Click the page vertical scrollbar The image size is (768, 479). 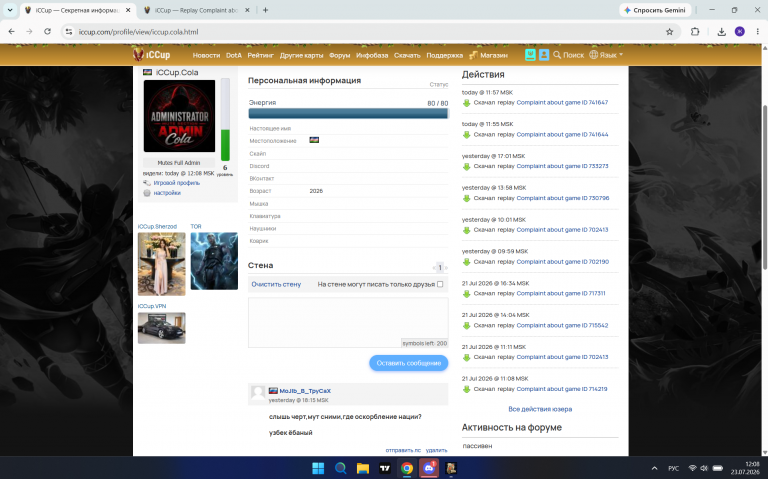[765, 187]
